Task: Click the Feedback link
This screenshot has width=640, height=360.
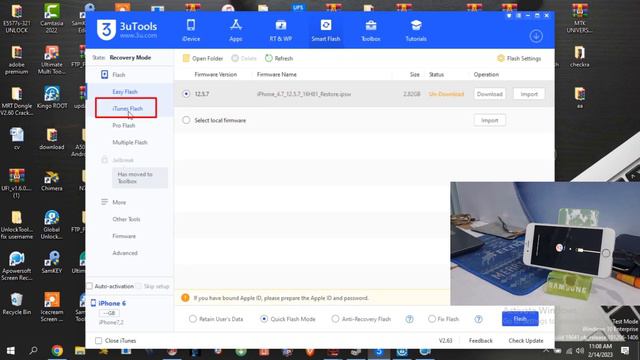Action: [x=480, y=340]
